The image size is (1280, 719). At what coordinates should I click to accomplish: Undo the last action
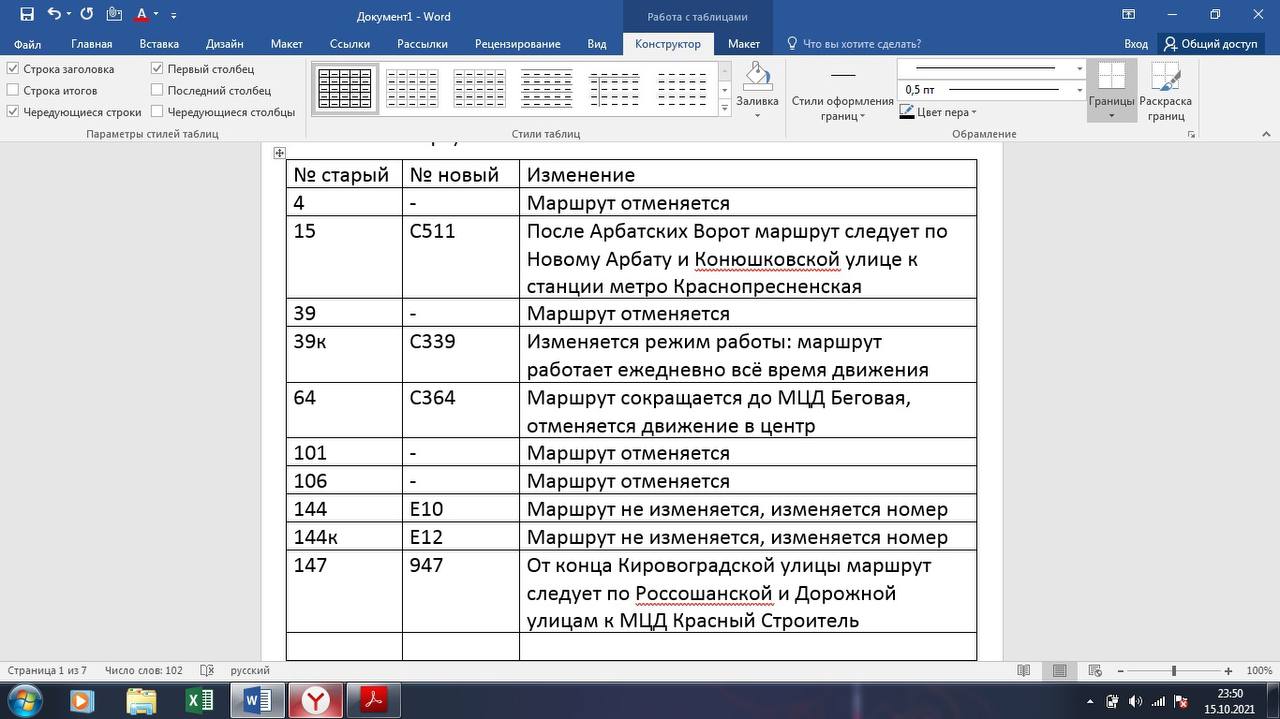(x=54, y=15)
